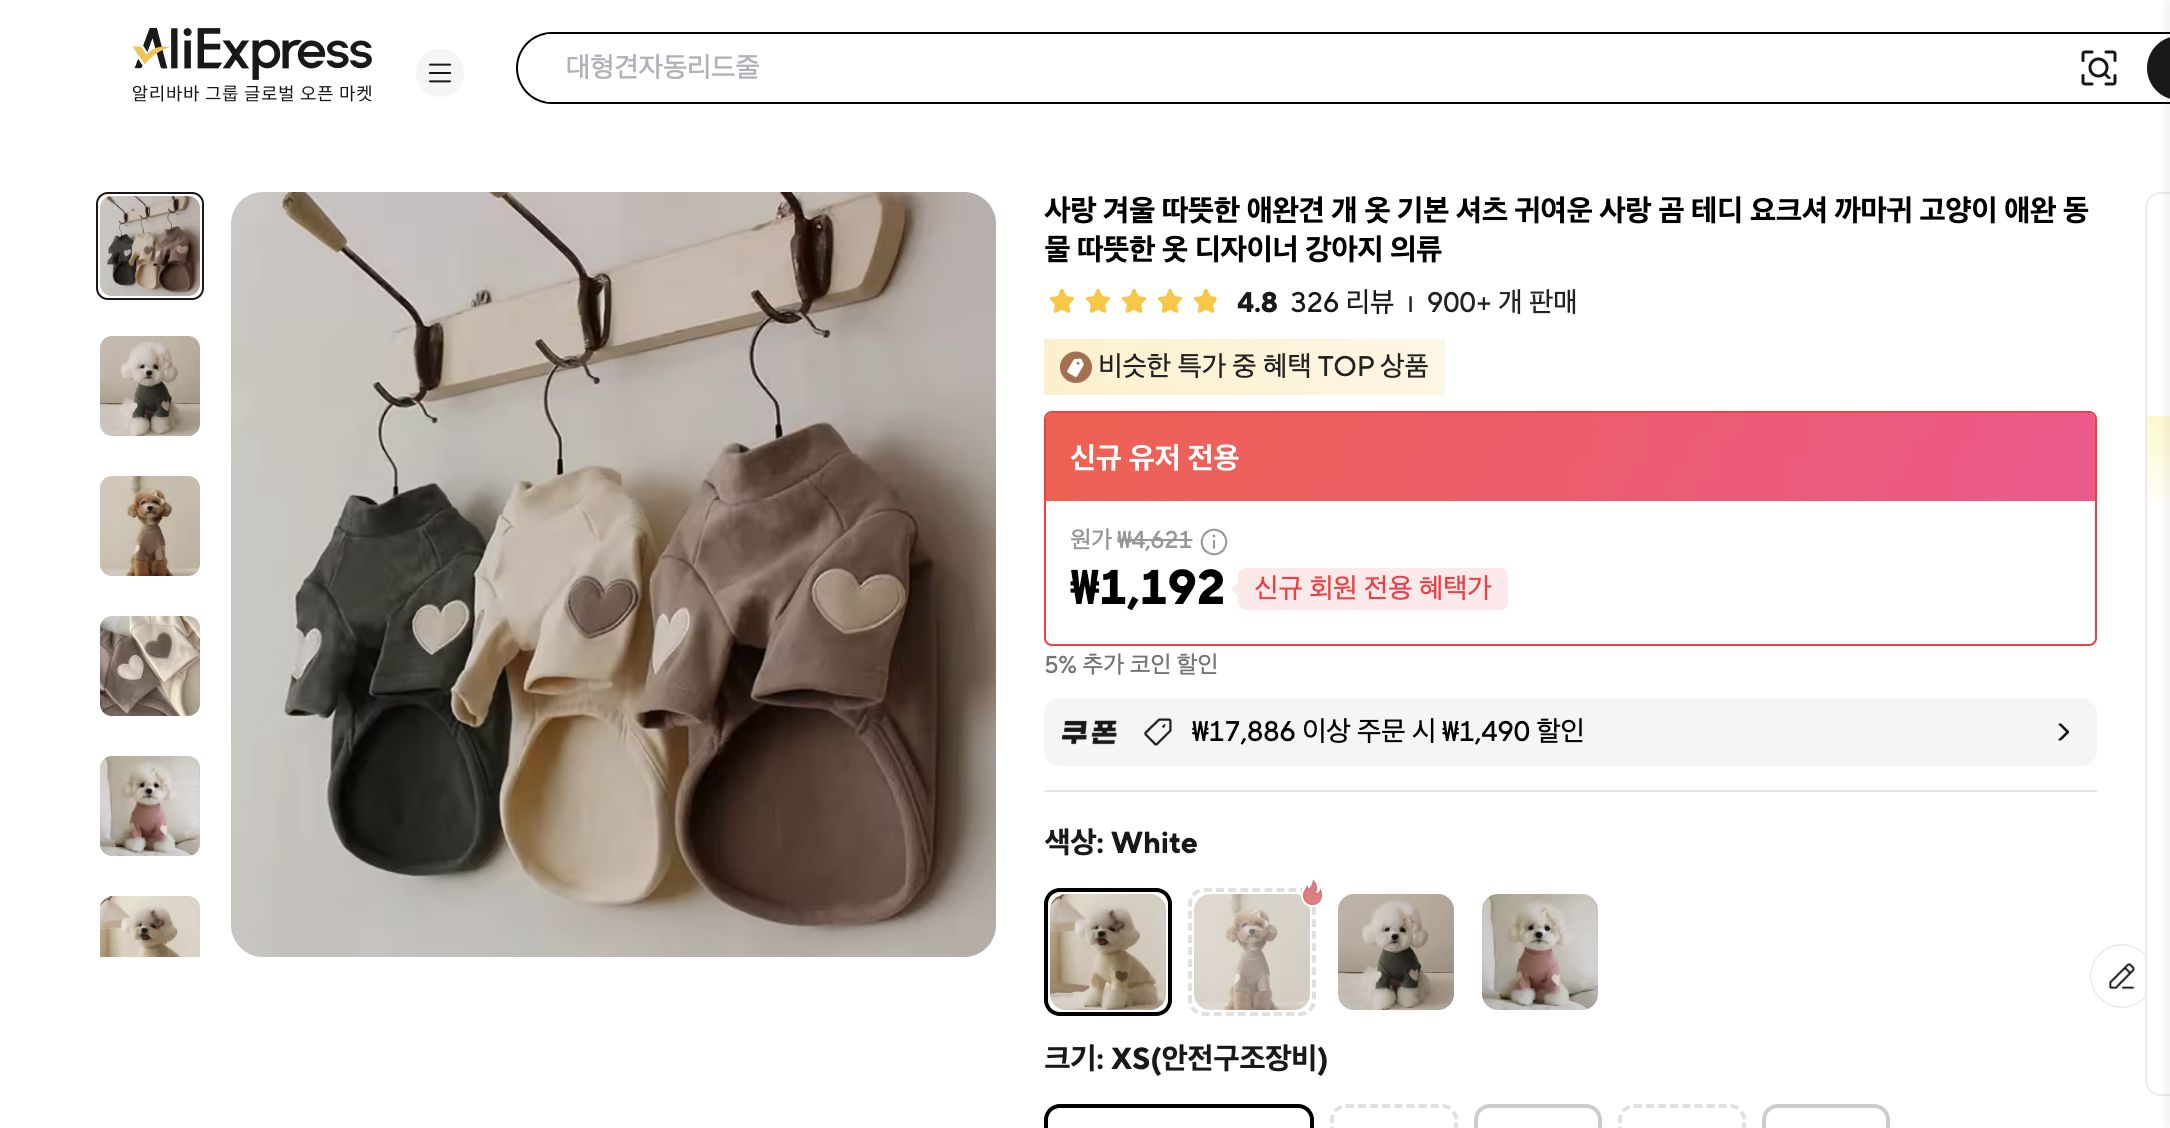Open the image search camera icon
Viewport: 2170px width, 1128px height.
(x=2099, y=68)
